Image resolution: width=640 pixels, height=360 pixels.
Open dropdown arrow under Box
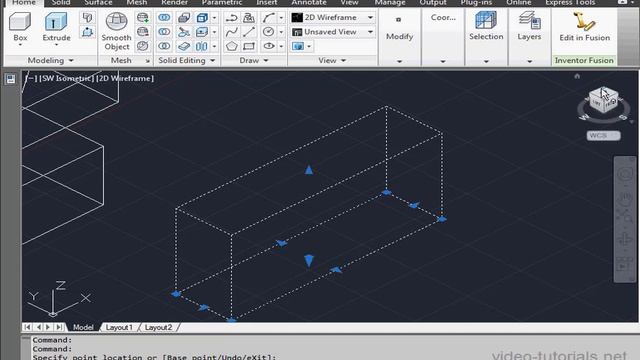tap(20, 45)
